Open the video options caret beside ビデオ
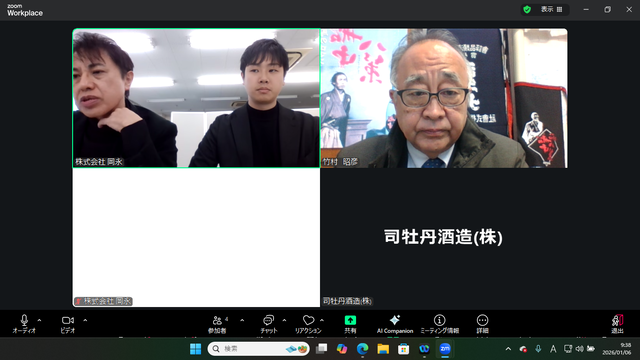 pos(85,320)
